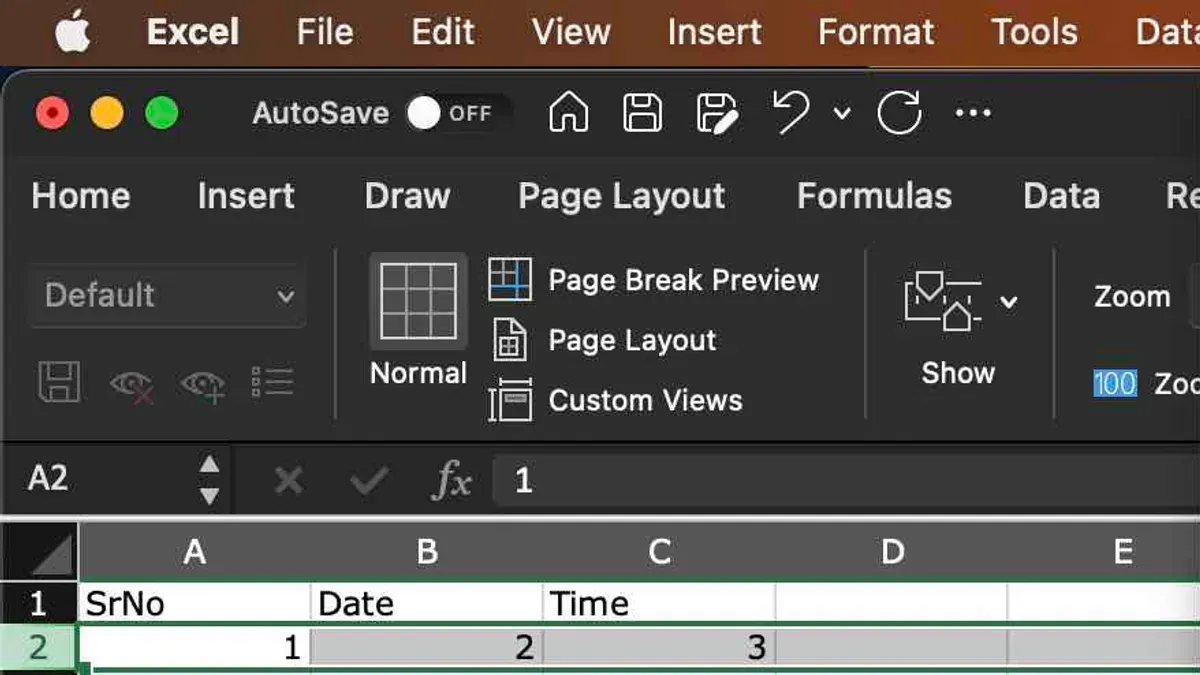Click the Zoom to 100 percent icon
This screenshot has height=675, width=1200.
pos(1115,384)
